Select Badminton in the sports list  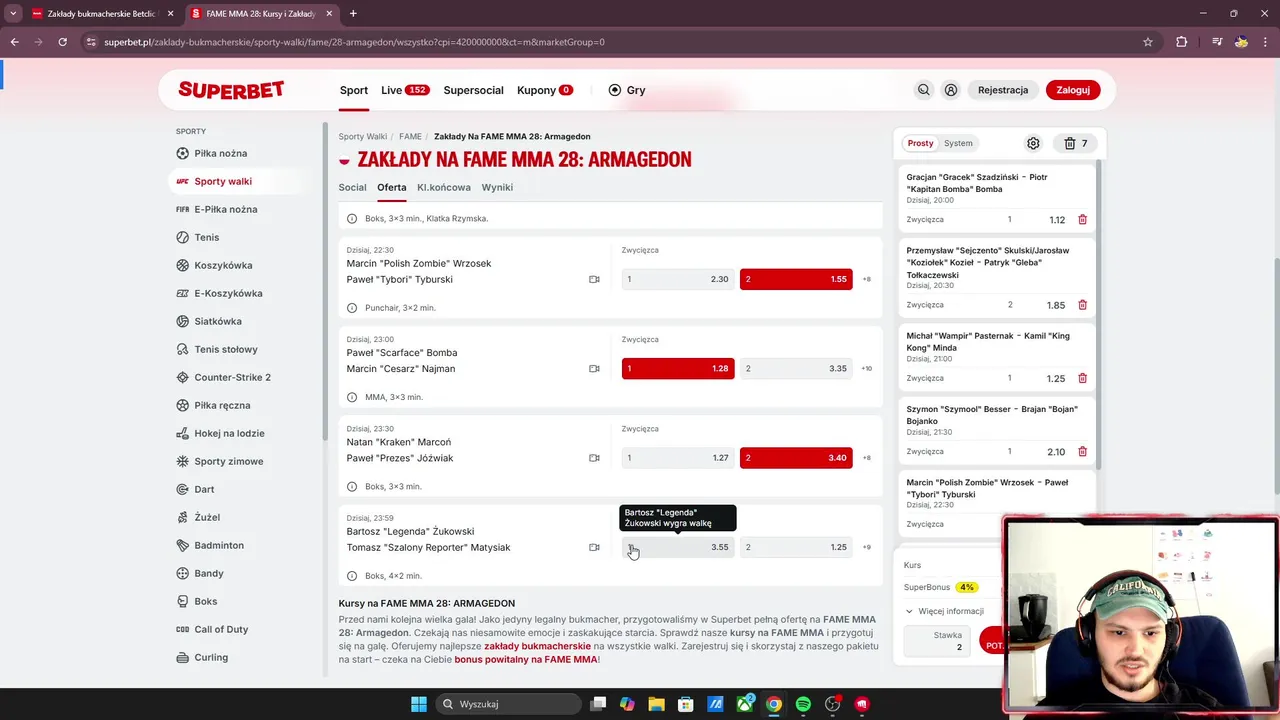210,545
